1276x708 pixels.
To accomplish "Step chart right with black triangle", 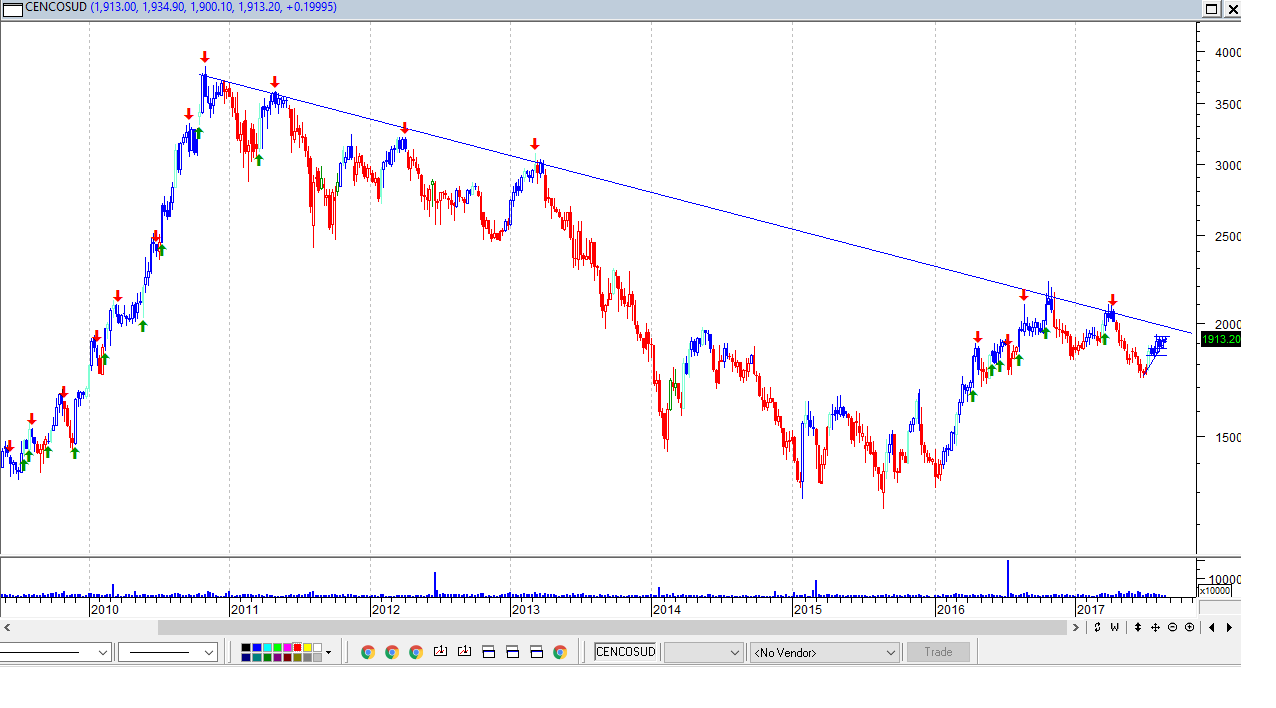I will 1229,627.
